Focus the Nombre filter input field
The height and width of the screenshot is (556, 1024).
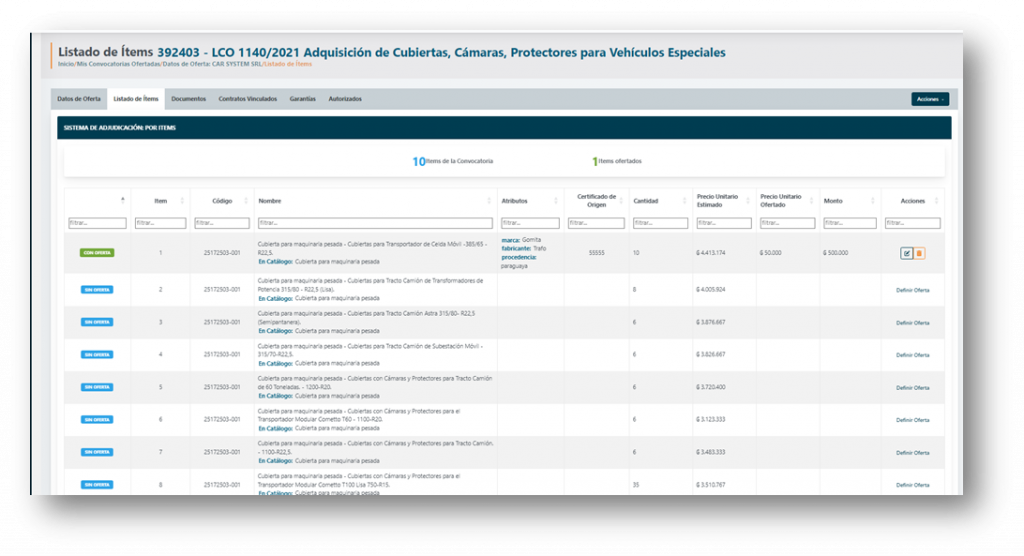[375, 223]
